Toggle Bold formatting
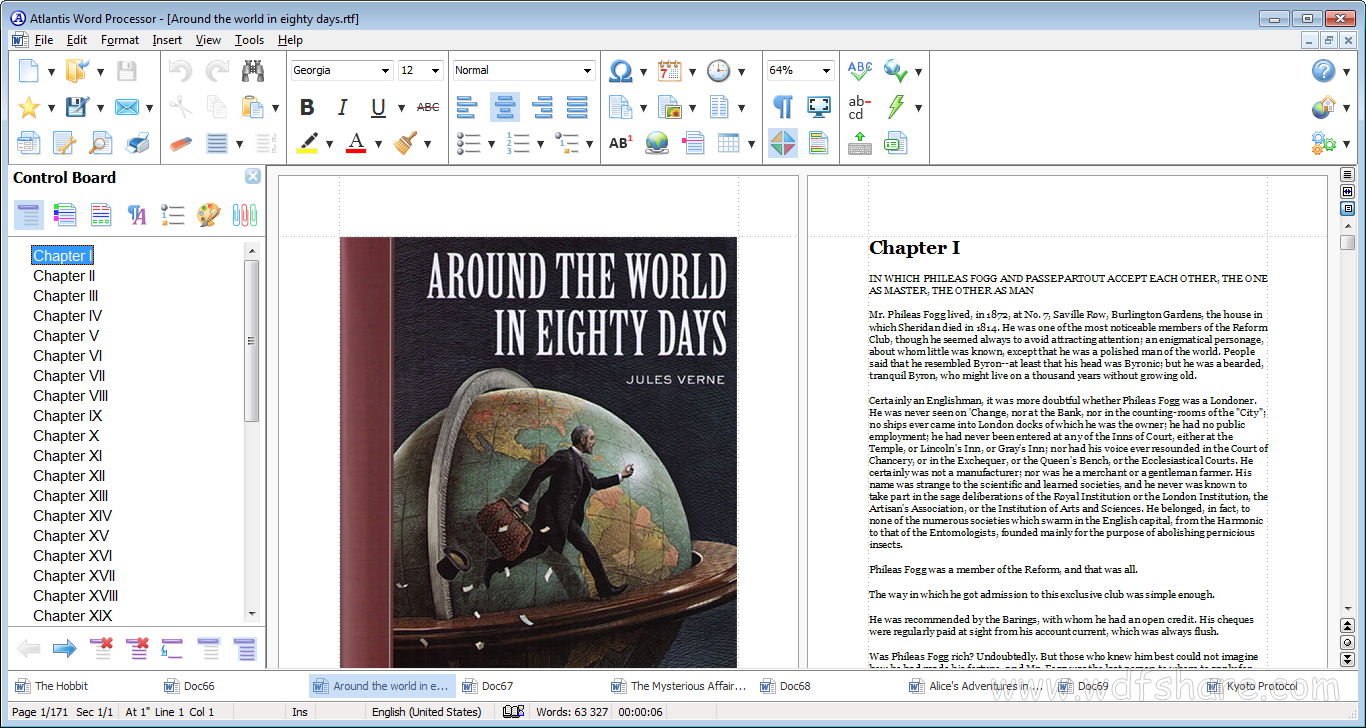1366x728 pixels. point(307,107)
